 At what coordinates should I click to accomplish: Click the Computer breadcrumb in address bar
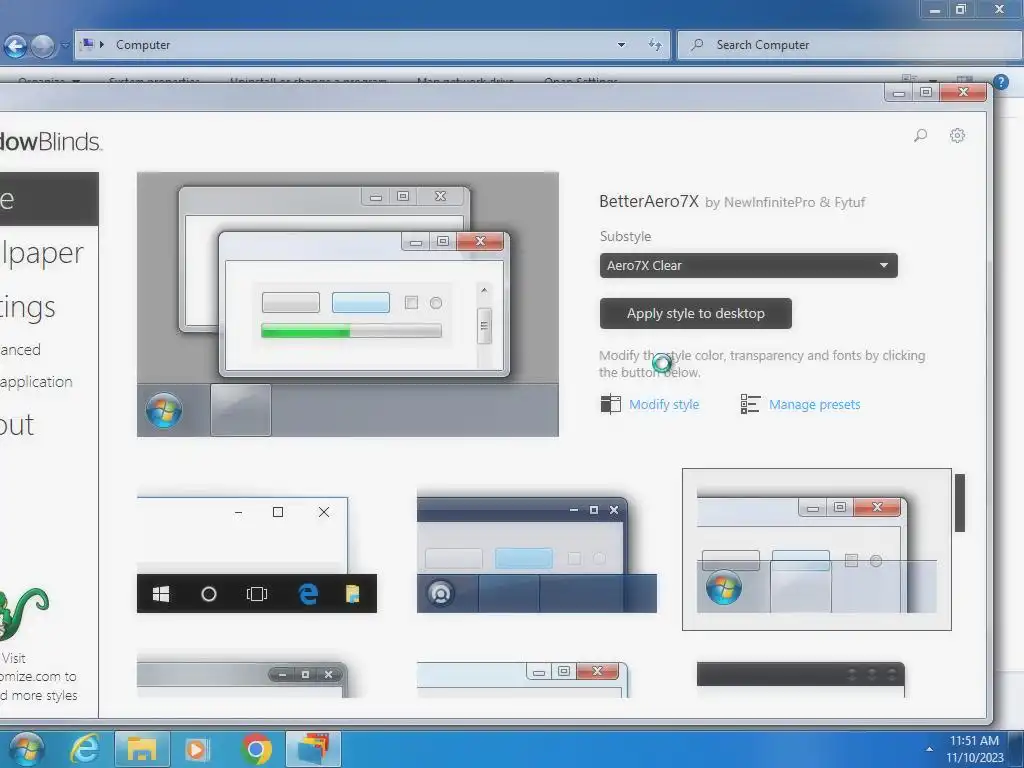pyautogui.click(x=143, y=45)
